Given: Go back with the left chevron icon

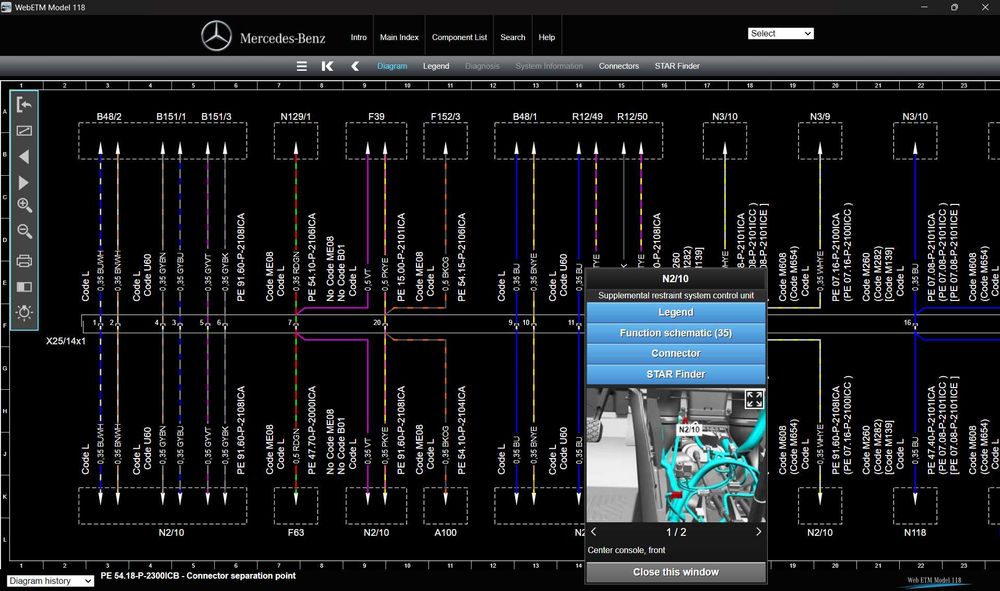Looking at the screenshot, I should 355,66.
